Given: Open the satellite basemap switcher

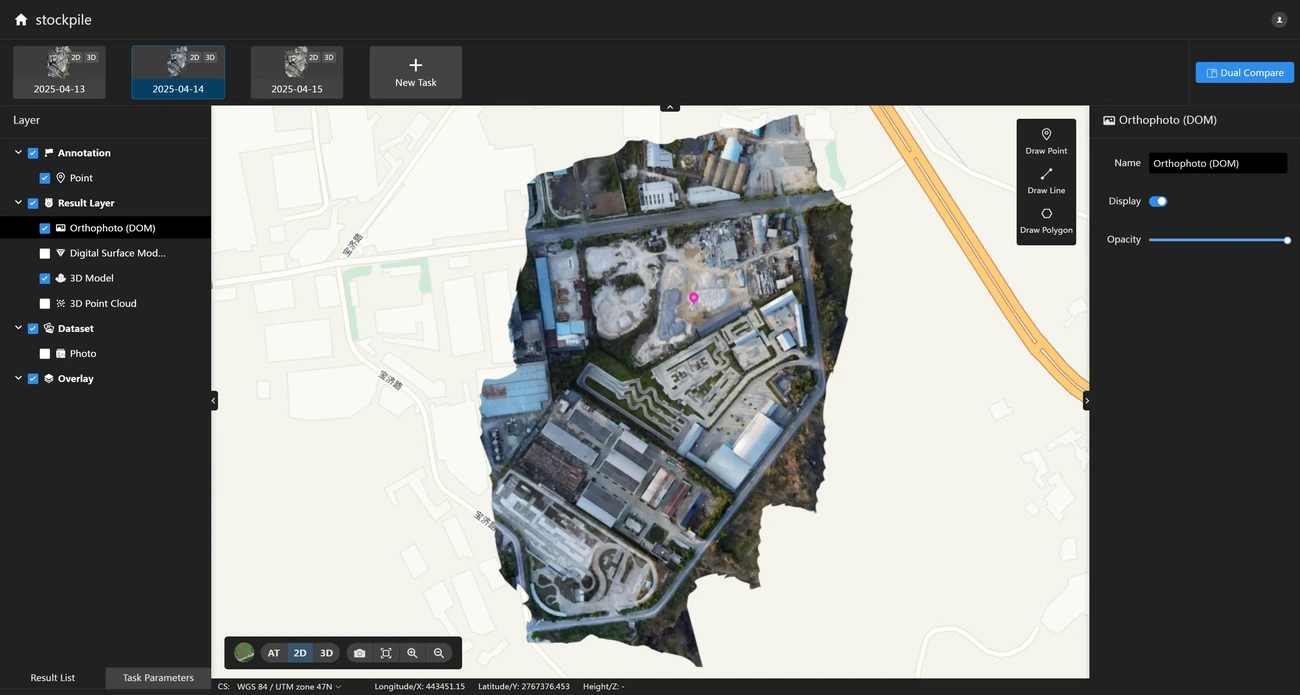Looking at the screenshot, I should coord(244,653).
